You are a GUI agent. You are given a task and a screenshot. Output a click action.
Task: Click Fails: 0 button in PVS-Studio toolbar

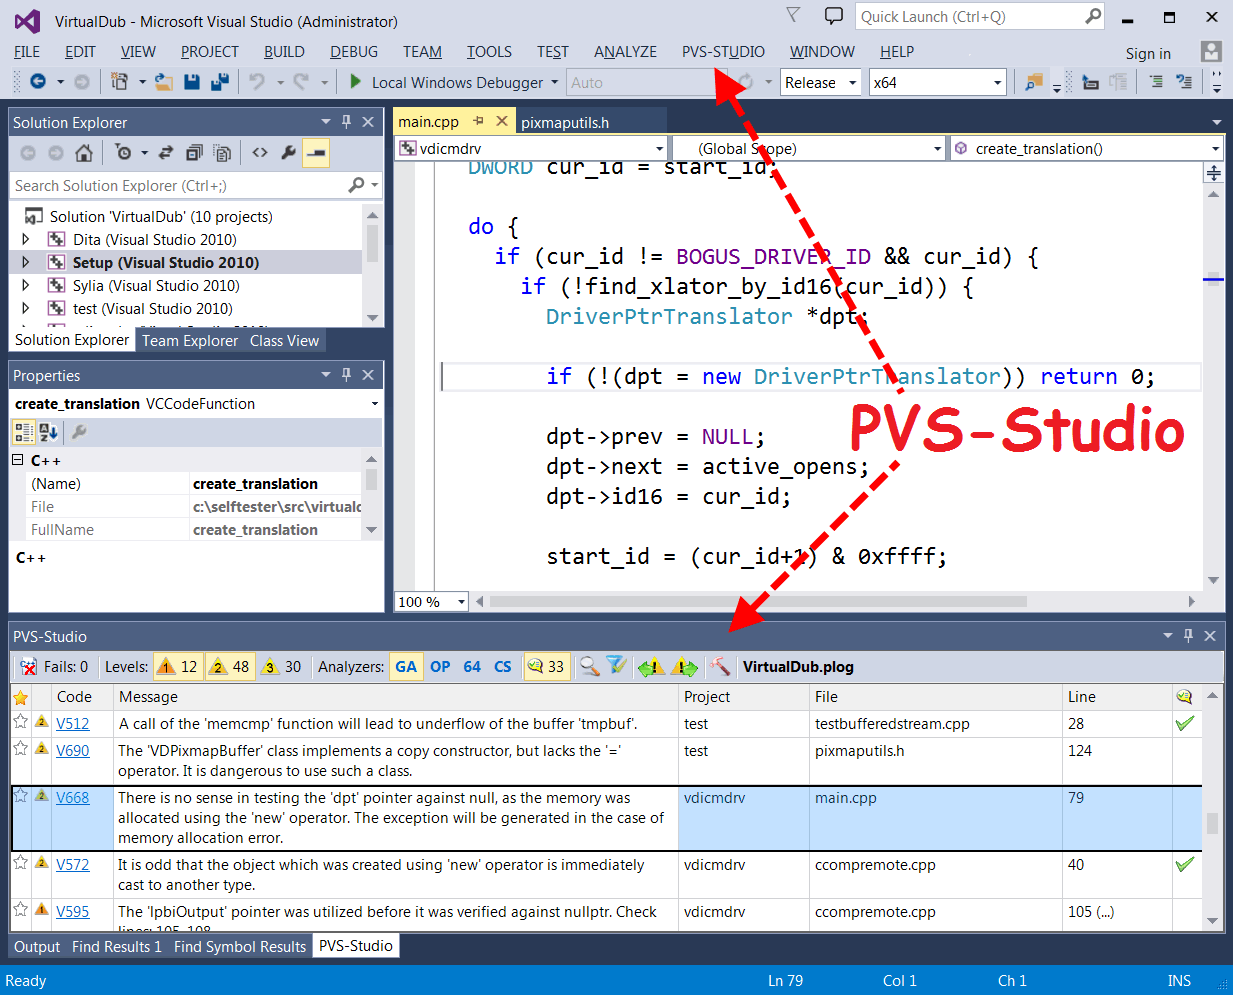point(55,667)
